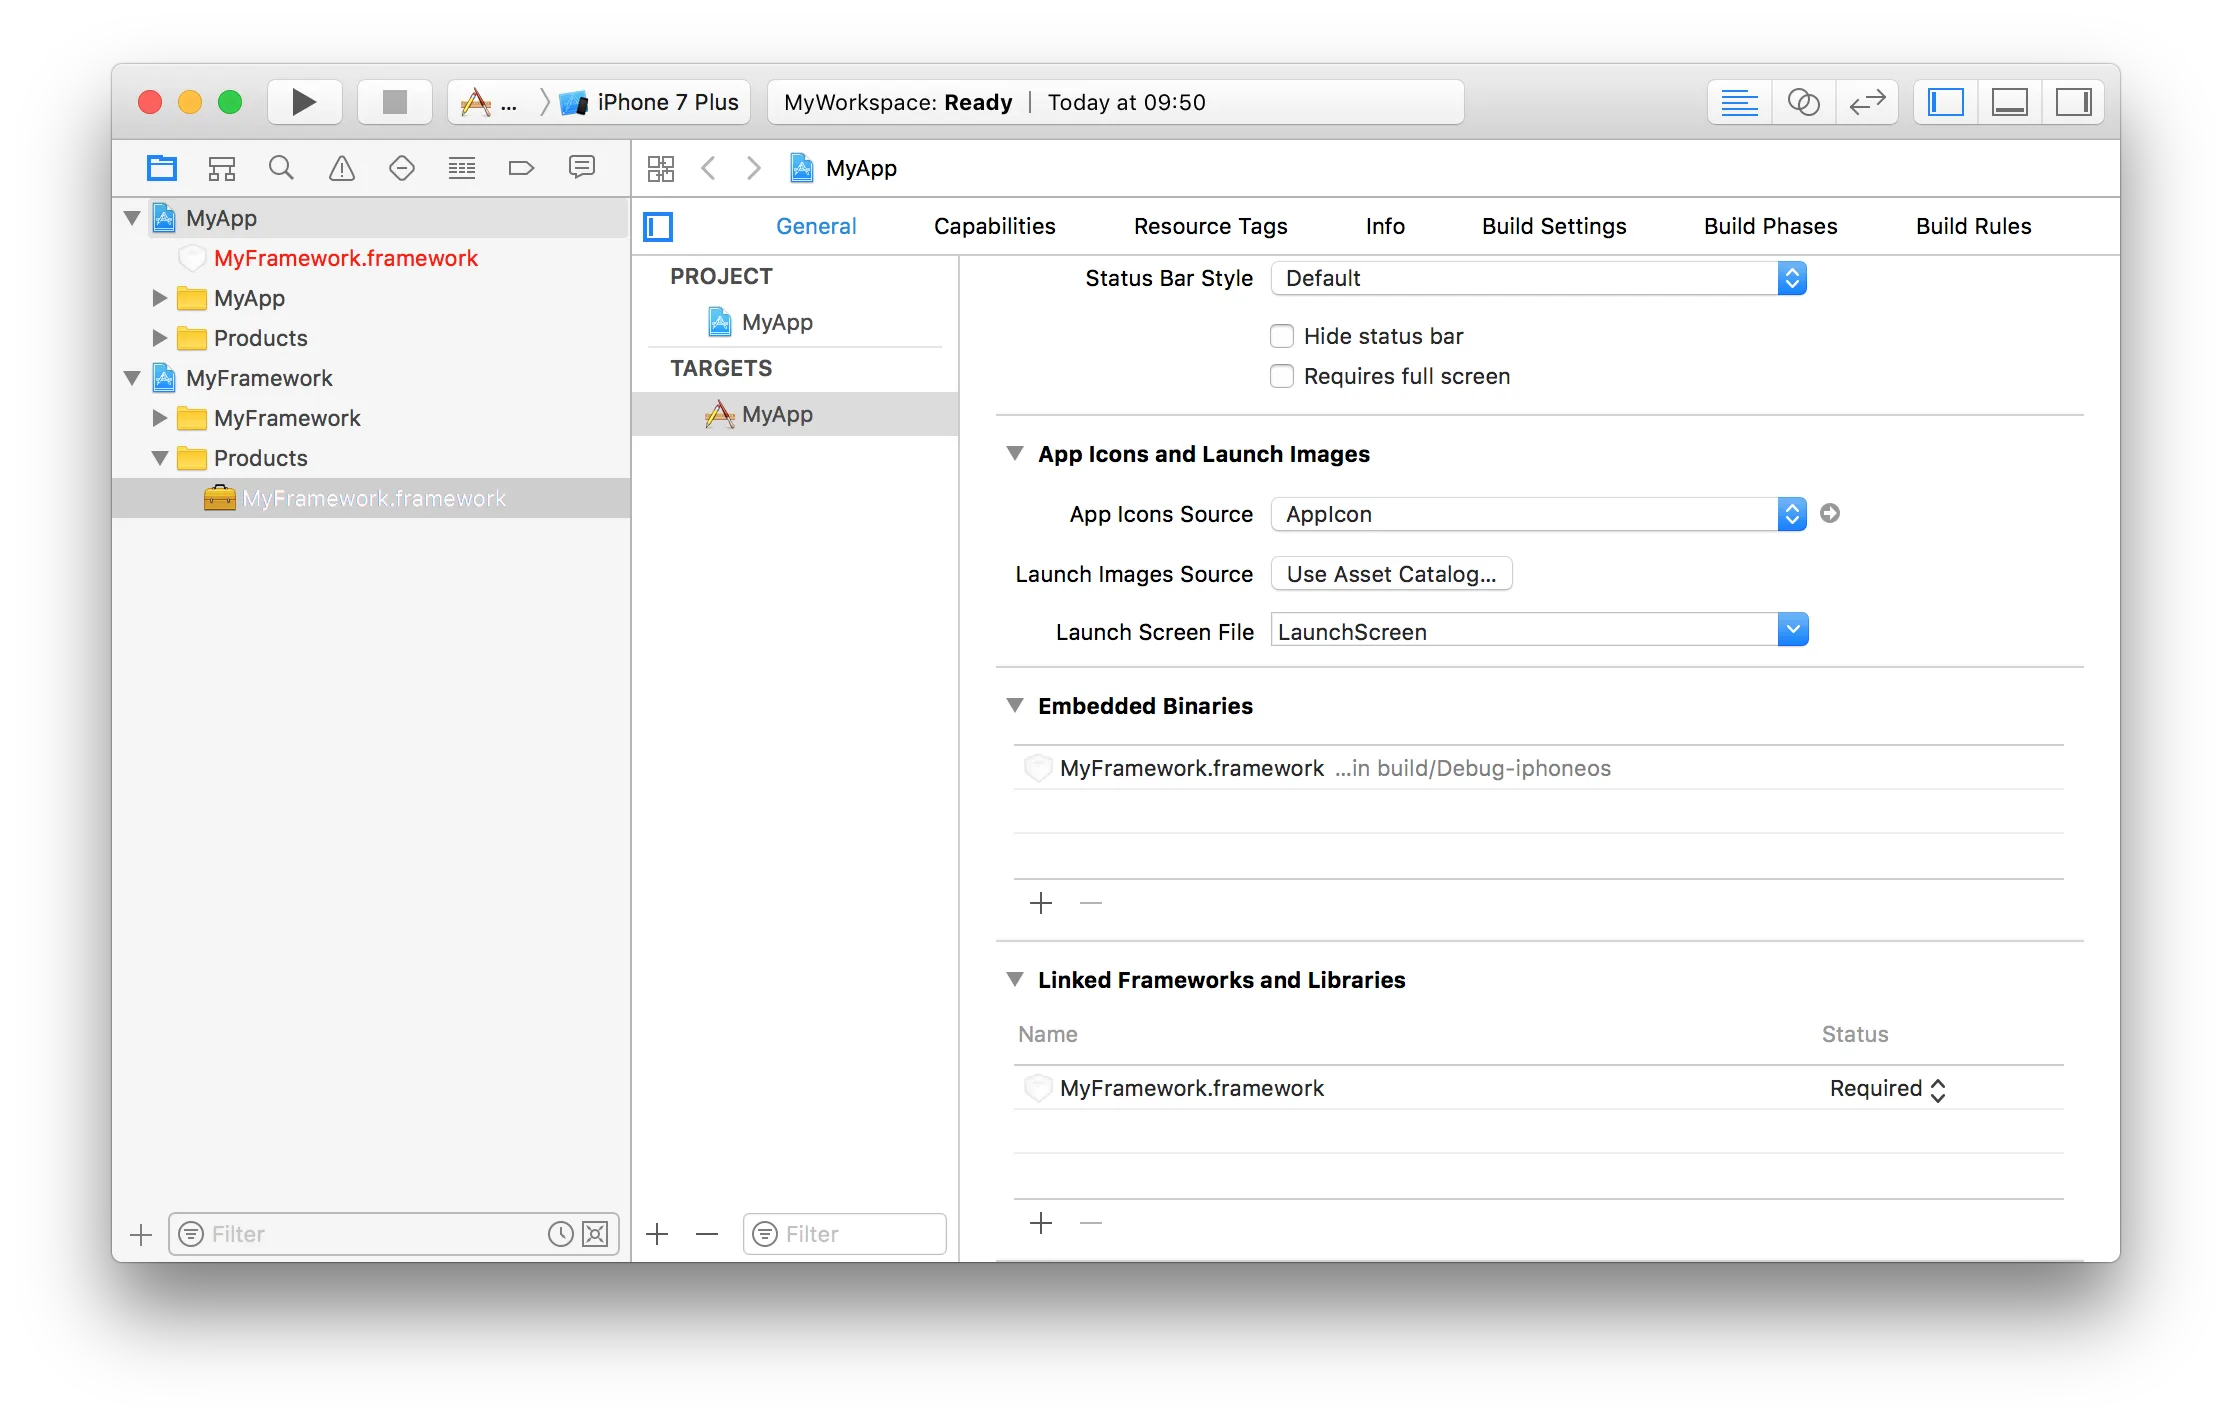Switch to the Build Settings tab

point(1553,226)
